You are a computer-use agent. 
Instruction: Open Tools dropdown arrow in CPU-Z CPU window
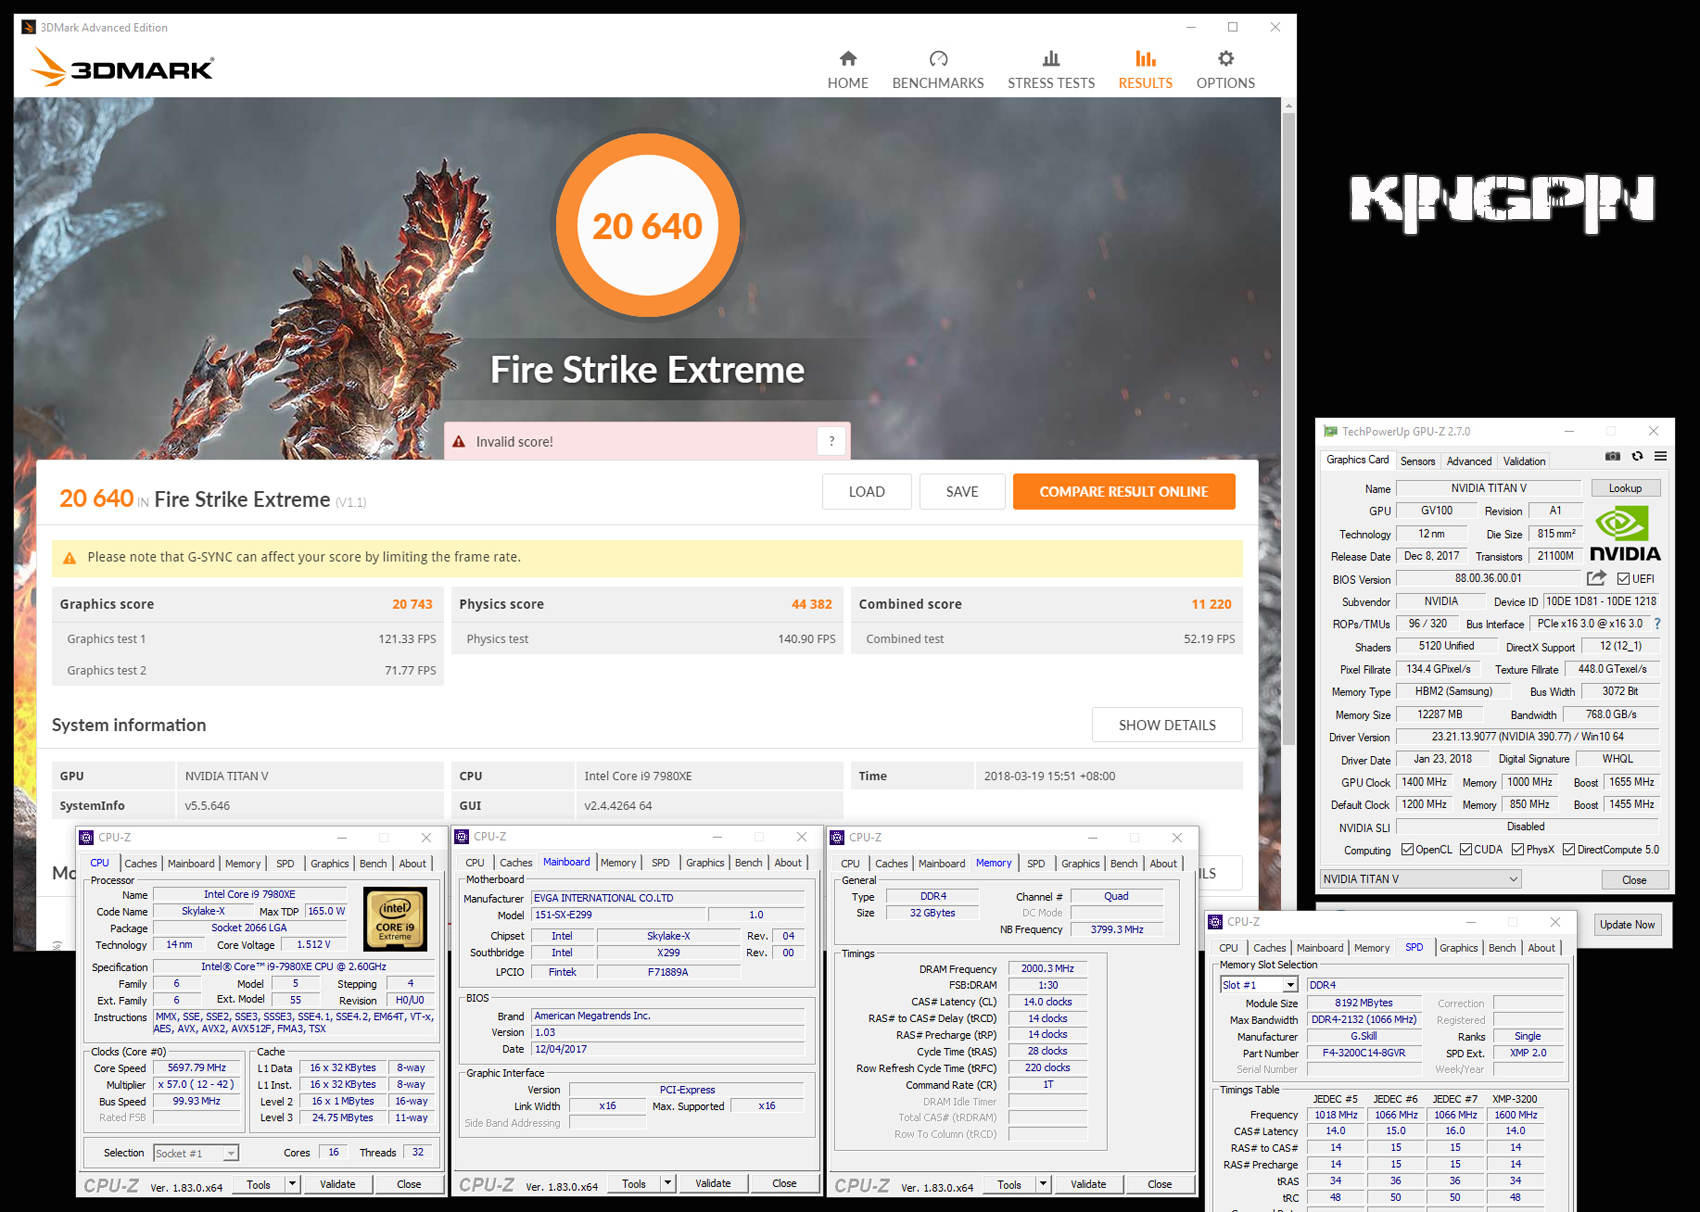[x=292, y=1184]
